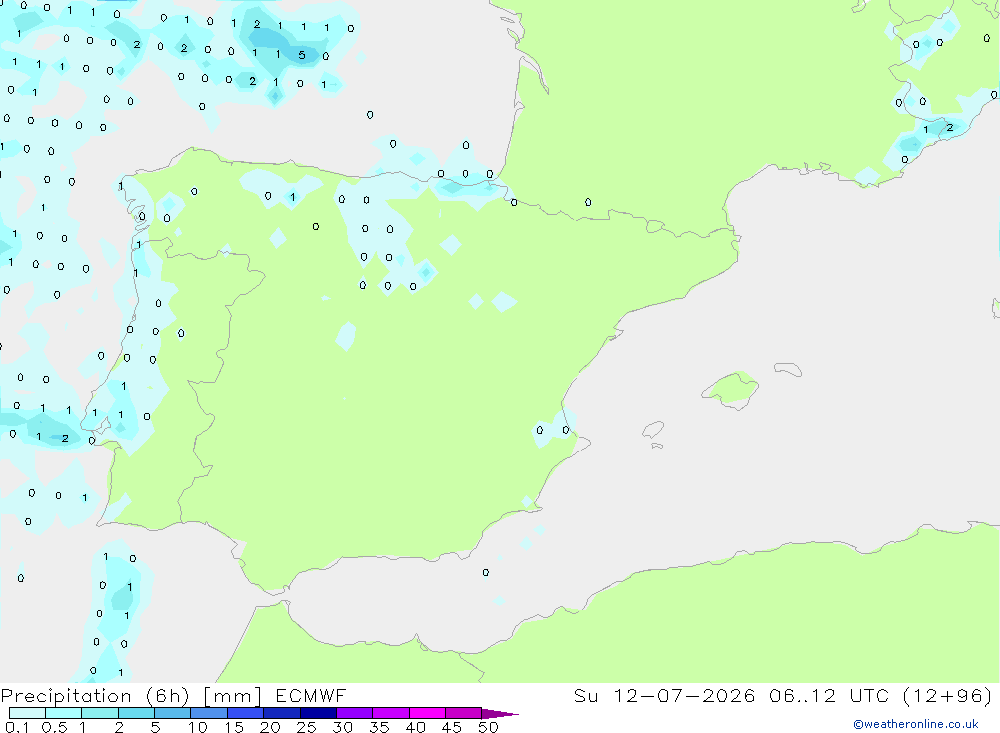This screenshot has height=733, width=1000.
Task: Click the 'Su' weekday label
Action: click(x=586, y=695)
